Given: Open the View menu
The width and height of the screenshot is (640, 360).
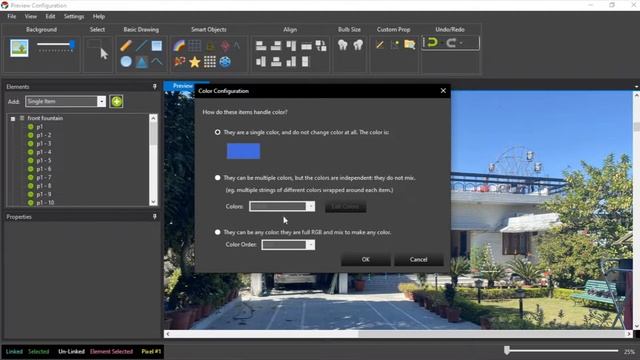Looking at the screenshot, I should 31,16.
